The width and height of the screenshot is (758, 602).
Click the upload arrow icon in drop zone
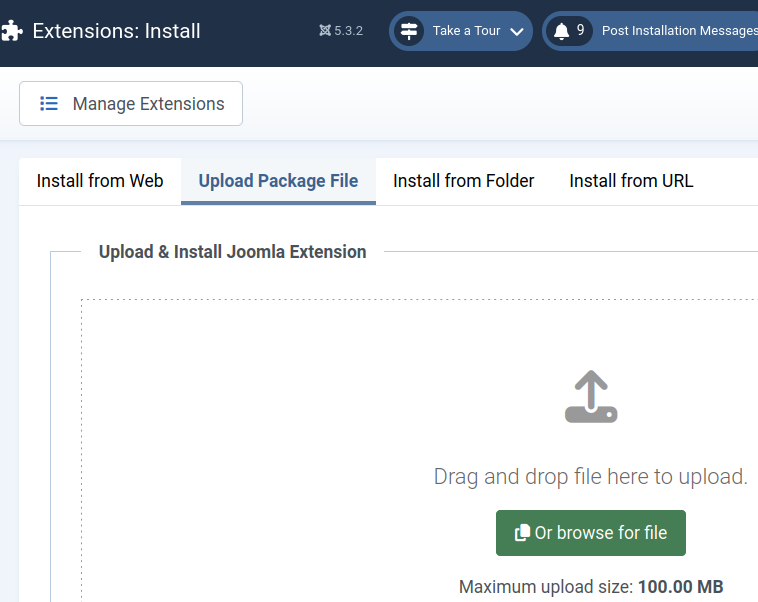(x=591, y=396)
